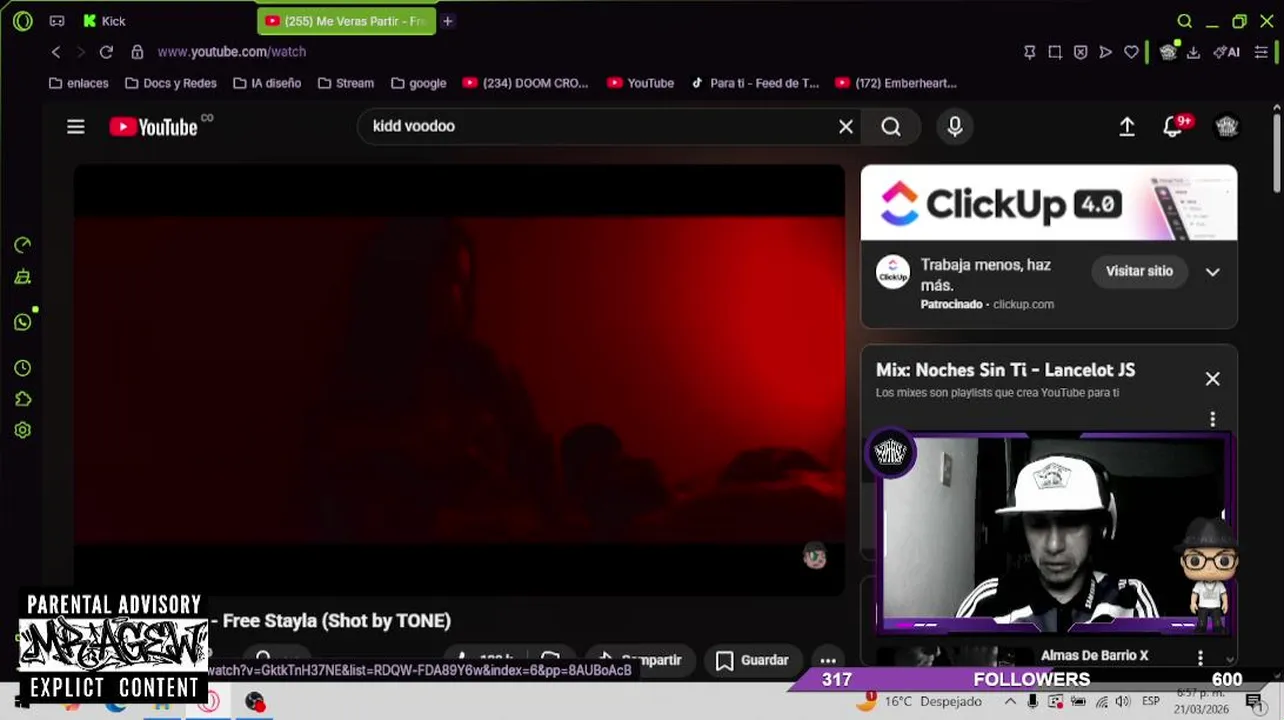Open YouTube notifications bell

1174,127
